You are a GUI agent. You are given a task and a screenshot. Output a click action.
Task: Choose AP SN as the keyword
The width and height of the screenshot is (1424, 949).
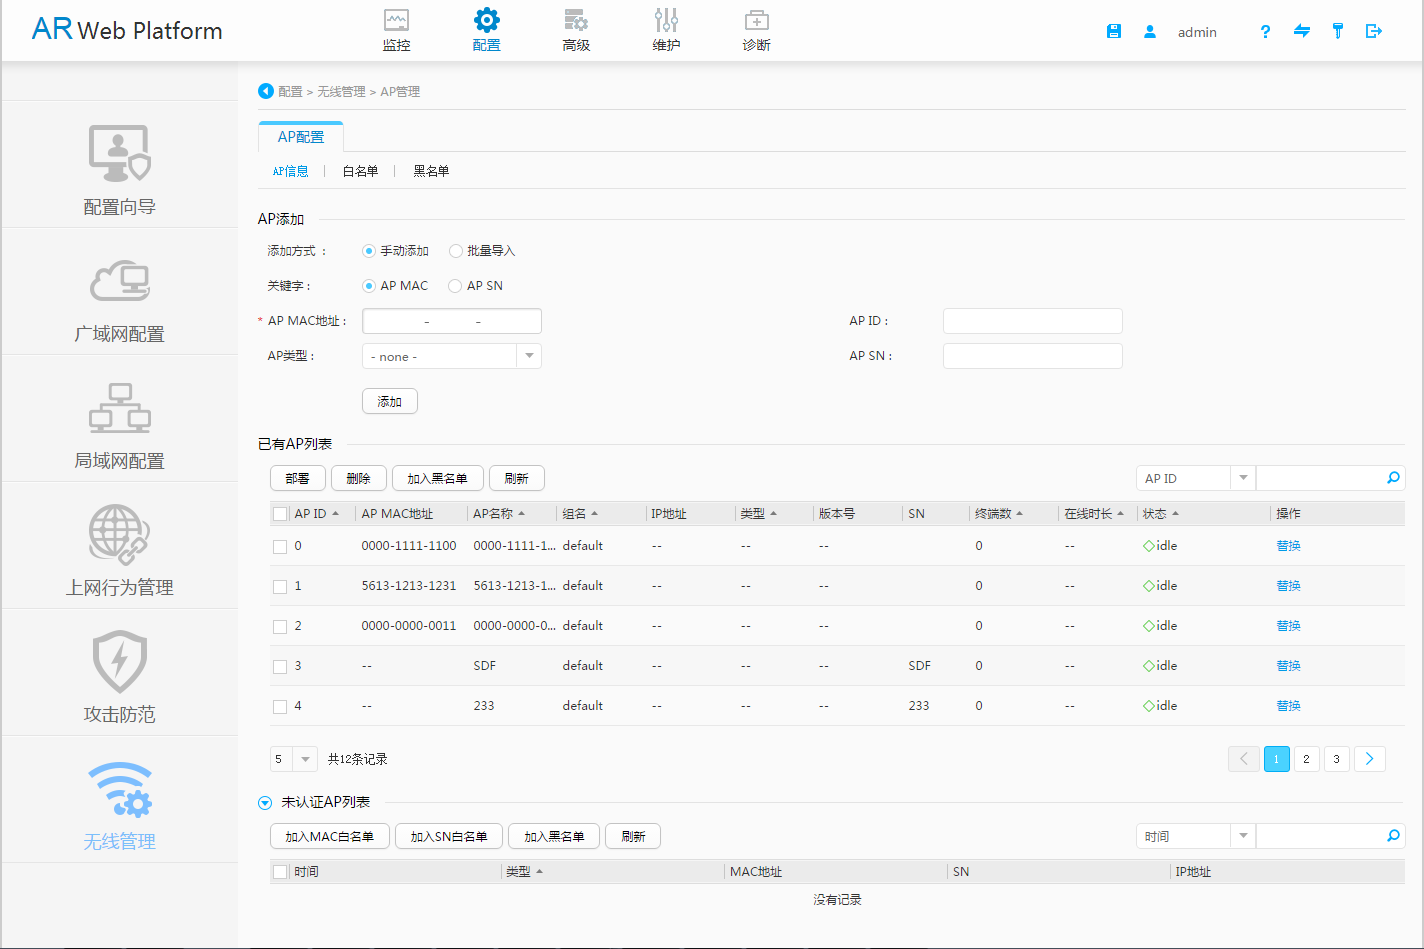456,285
